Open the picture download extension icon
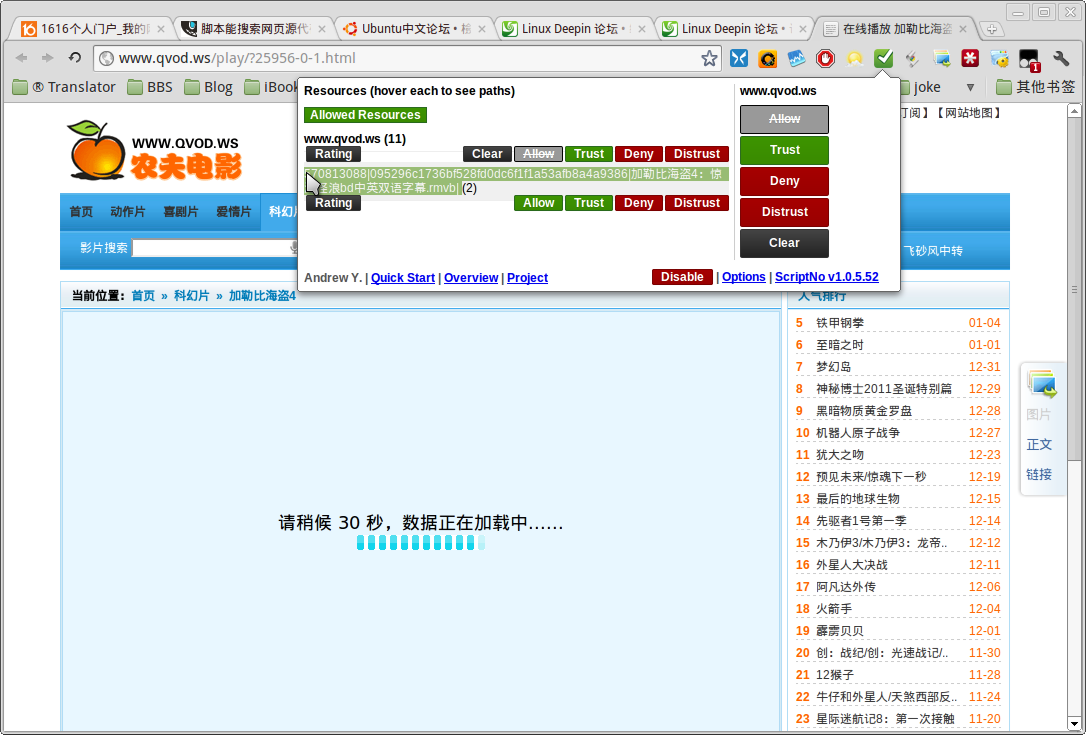 click(x=941, y=59)
